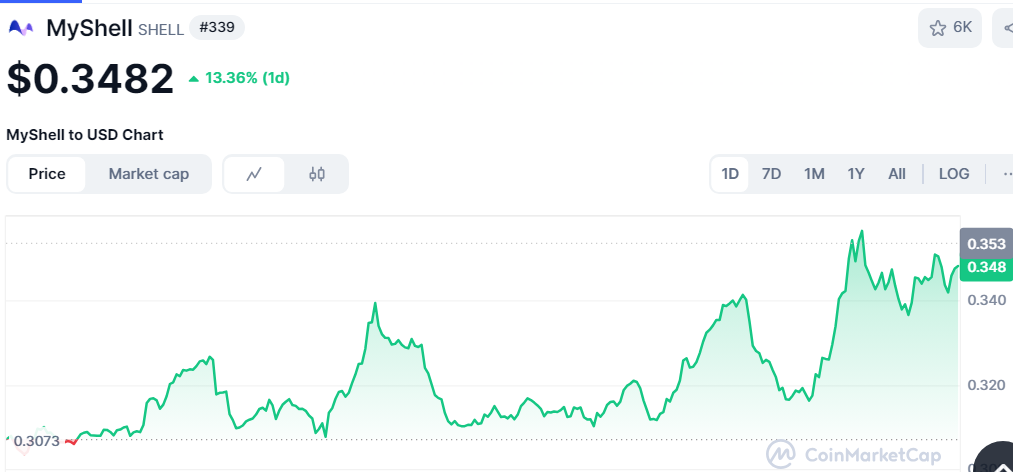This screenshot has width=1013, height=472.
Task: Switch to the candlestick chart view
Action: [x=317, y=174]
